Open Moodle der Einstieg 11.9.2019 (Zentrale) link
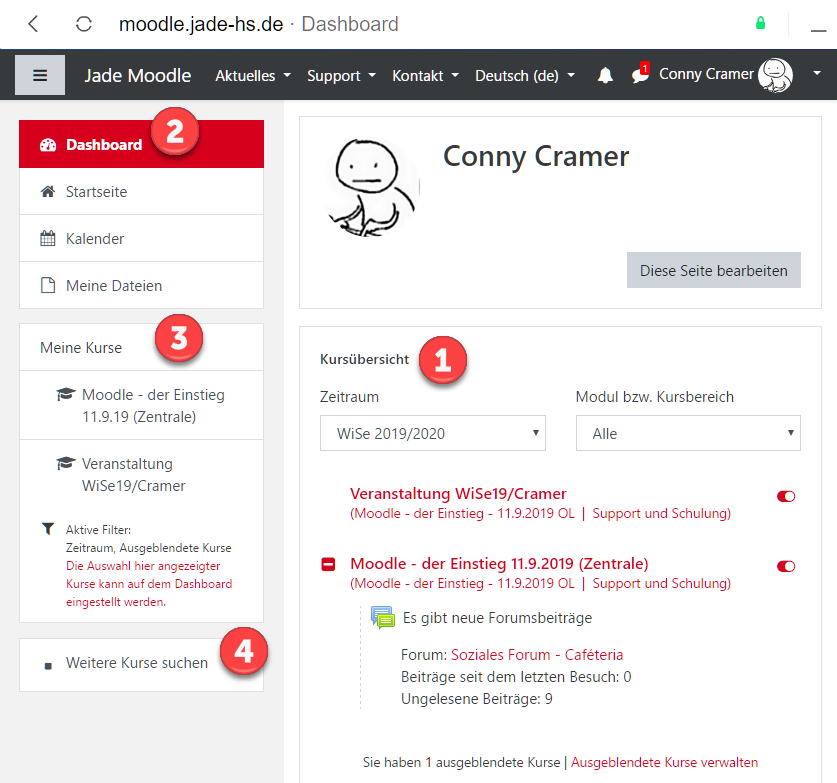837x783 pixels. [499, 564]
